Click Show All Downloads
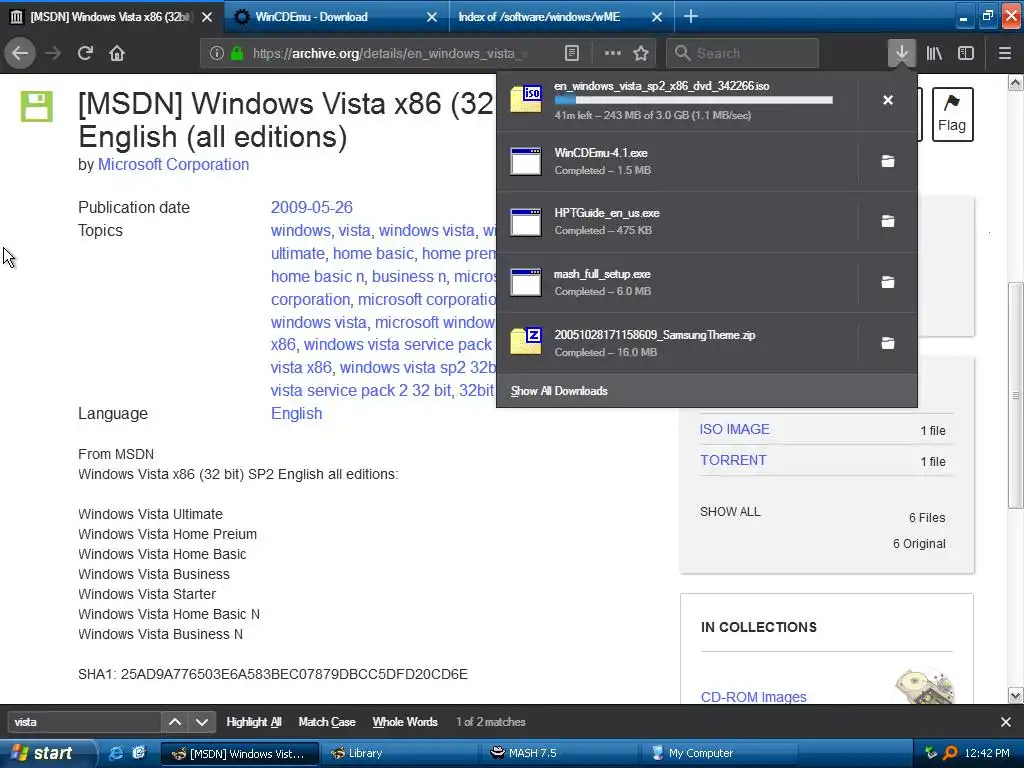Screen dimensions: 1024x768 click(559, 391)
